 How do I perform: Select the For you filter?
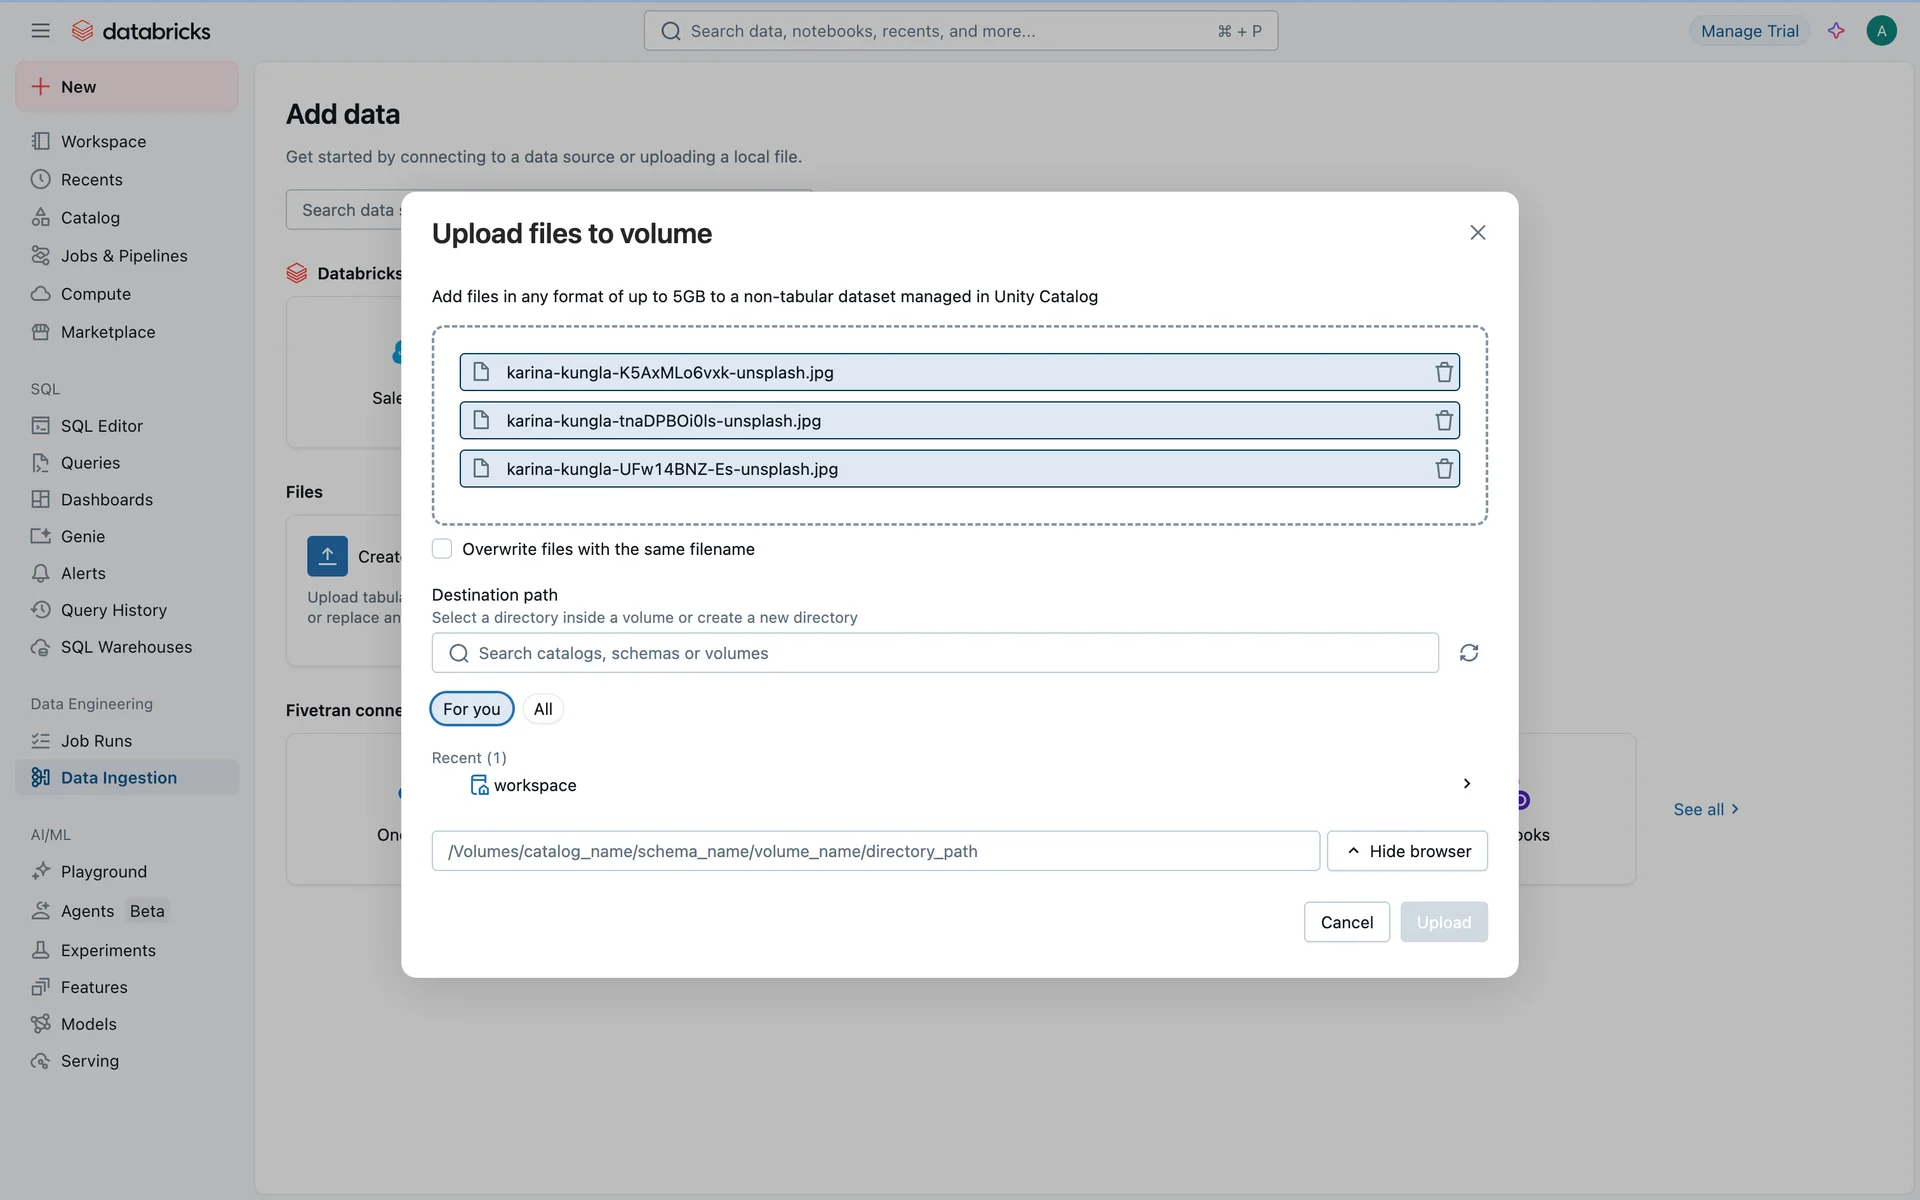tap(471, 709)
